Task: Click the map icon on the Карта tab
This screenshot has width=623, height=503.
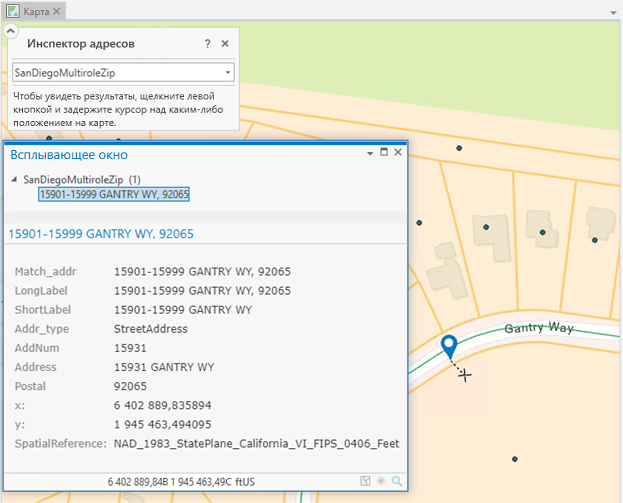Action: (x=14, y=11)
